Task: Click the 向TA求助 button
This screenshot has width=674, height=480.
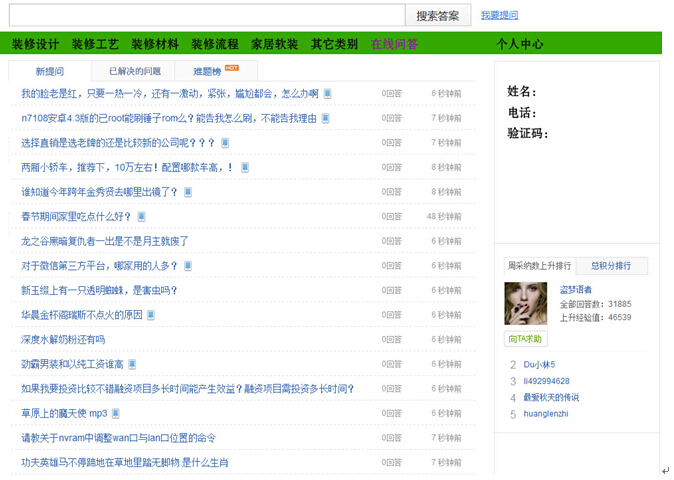Action: tap(526, 339)
